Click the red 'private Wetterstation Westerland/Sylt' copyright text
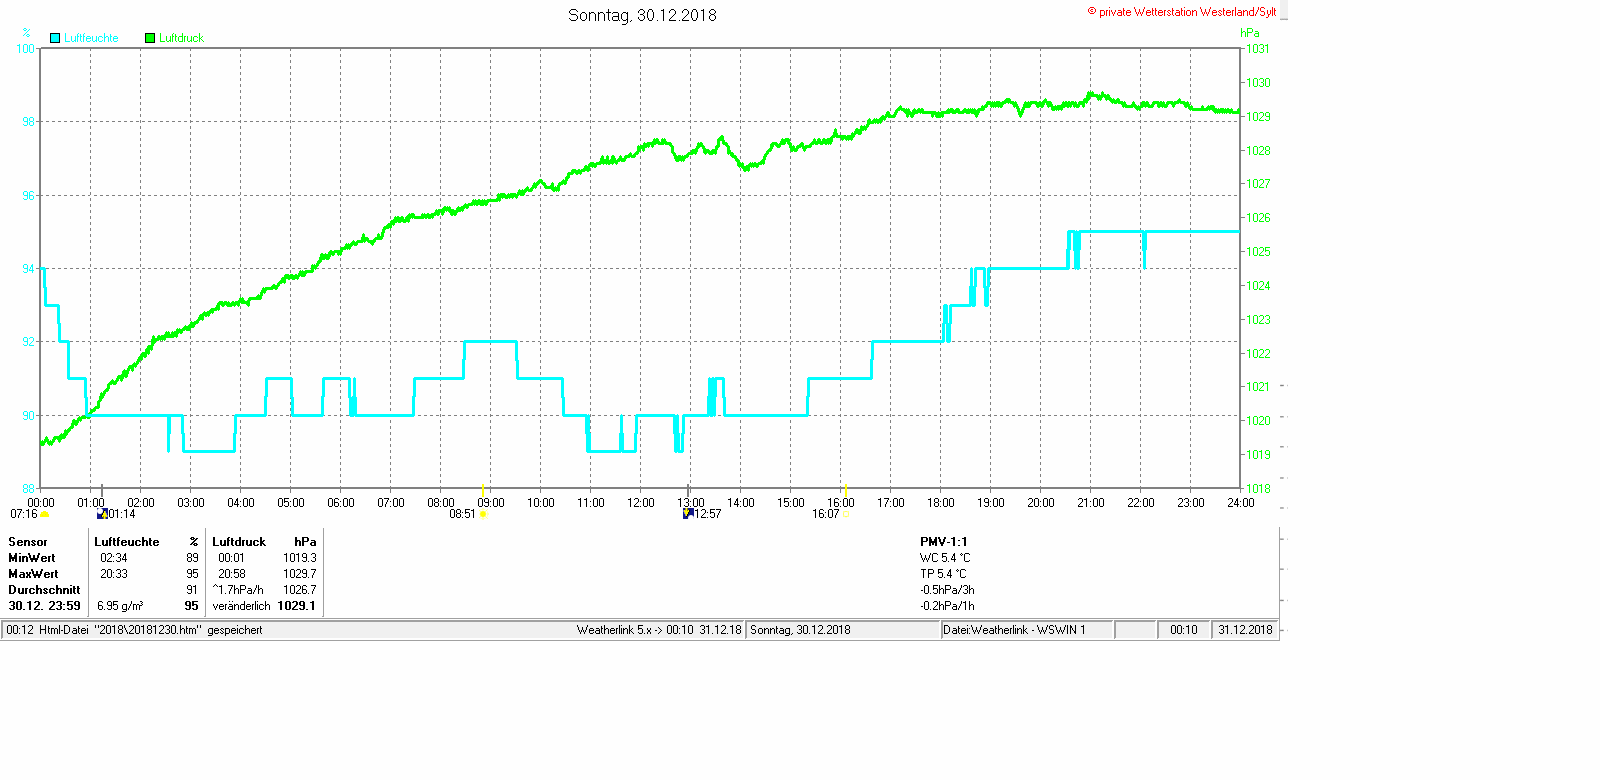Viewport: 1600px width, 780px height. point(1182,12)
